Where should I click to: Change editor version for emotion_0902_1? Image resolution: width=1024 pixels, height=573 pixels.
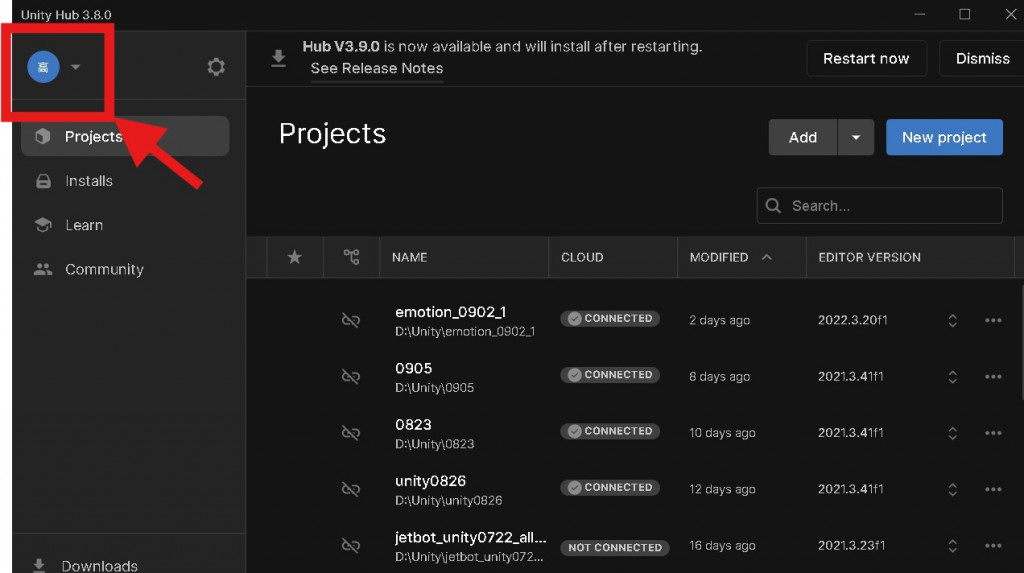click(x=953, y=320)
